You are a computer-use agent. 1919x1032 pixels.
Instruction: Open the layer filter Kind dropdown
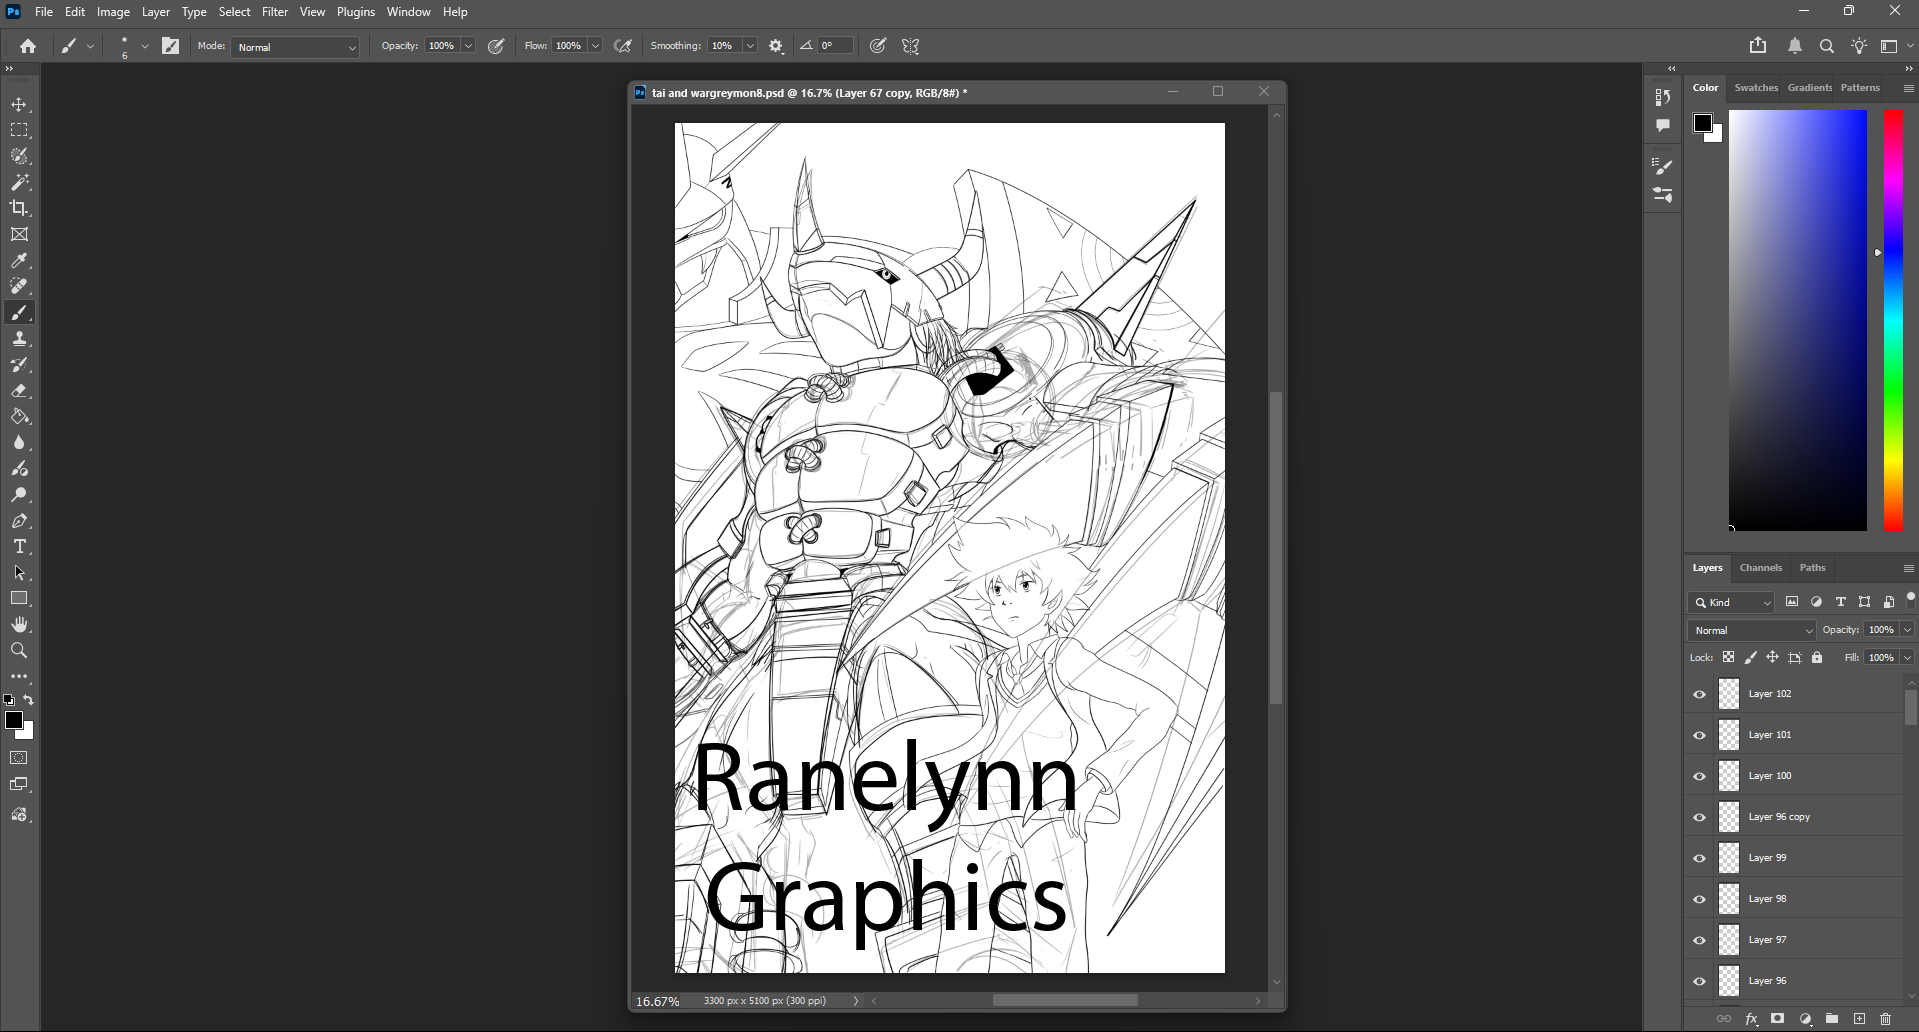pyautogui.click(x=1732, y=602)
